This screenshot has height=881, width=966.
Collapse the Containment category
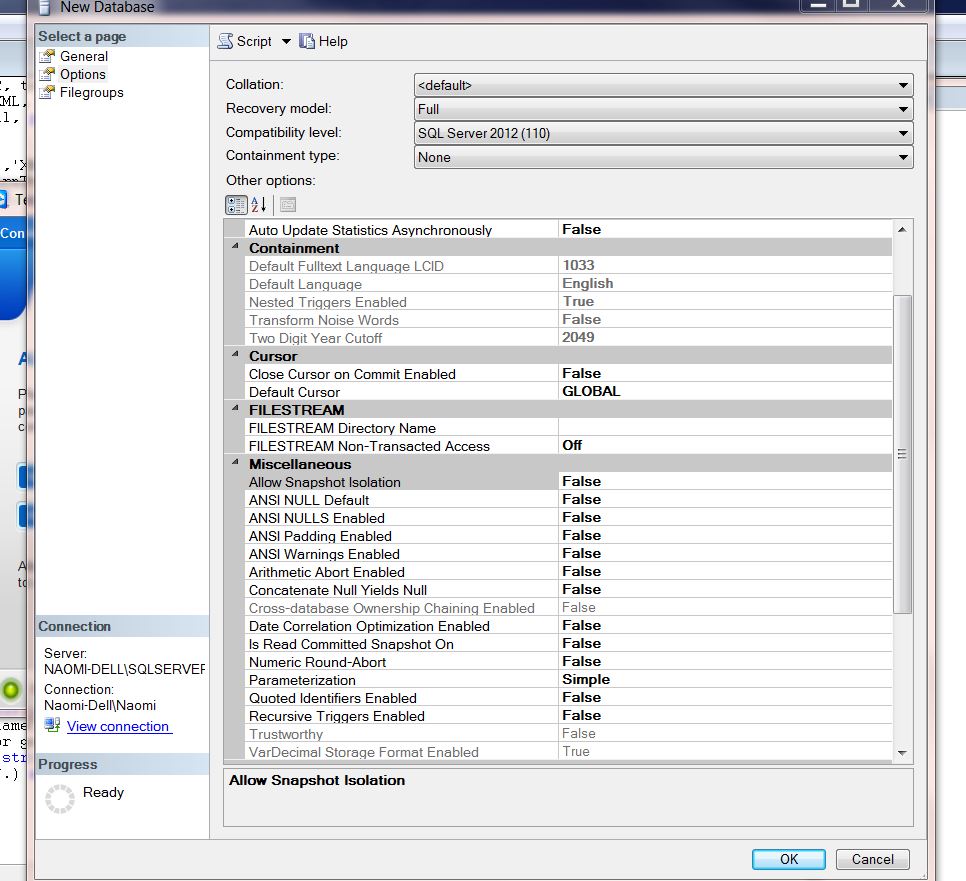click(235, 246)
